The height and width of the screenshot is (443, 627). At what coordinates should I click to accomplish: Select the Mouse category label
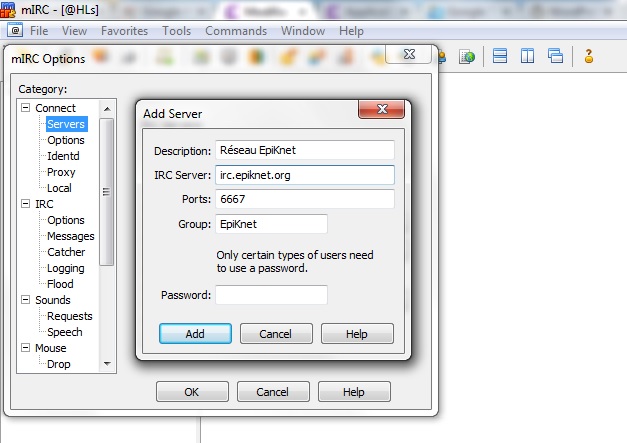tap(51, 348)
